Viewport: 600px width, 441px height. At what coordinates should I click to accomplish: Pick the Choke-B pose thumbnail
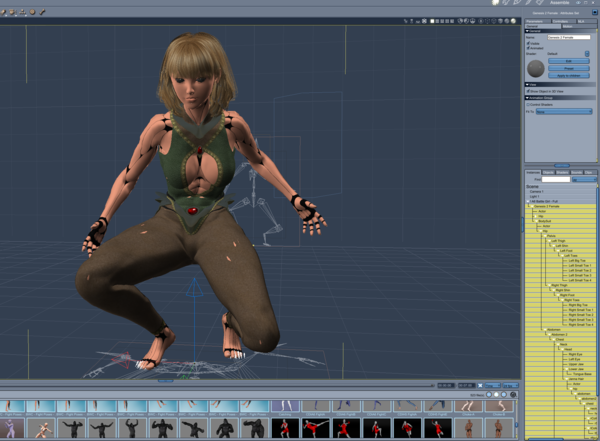499,408
